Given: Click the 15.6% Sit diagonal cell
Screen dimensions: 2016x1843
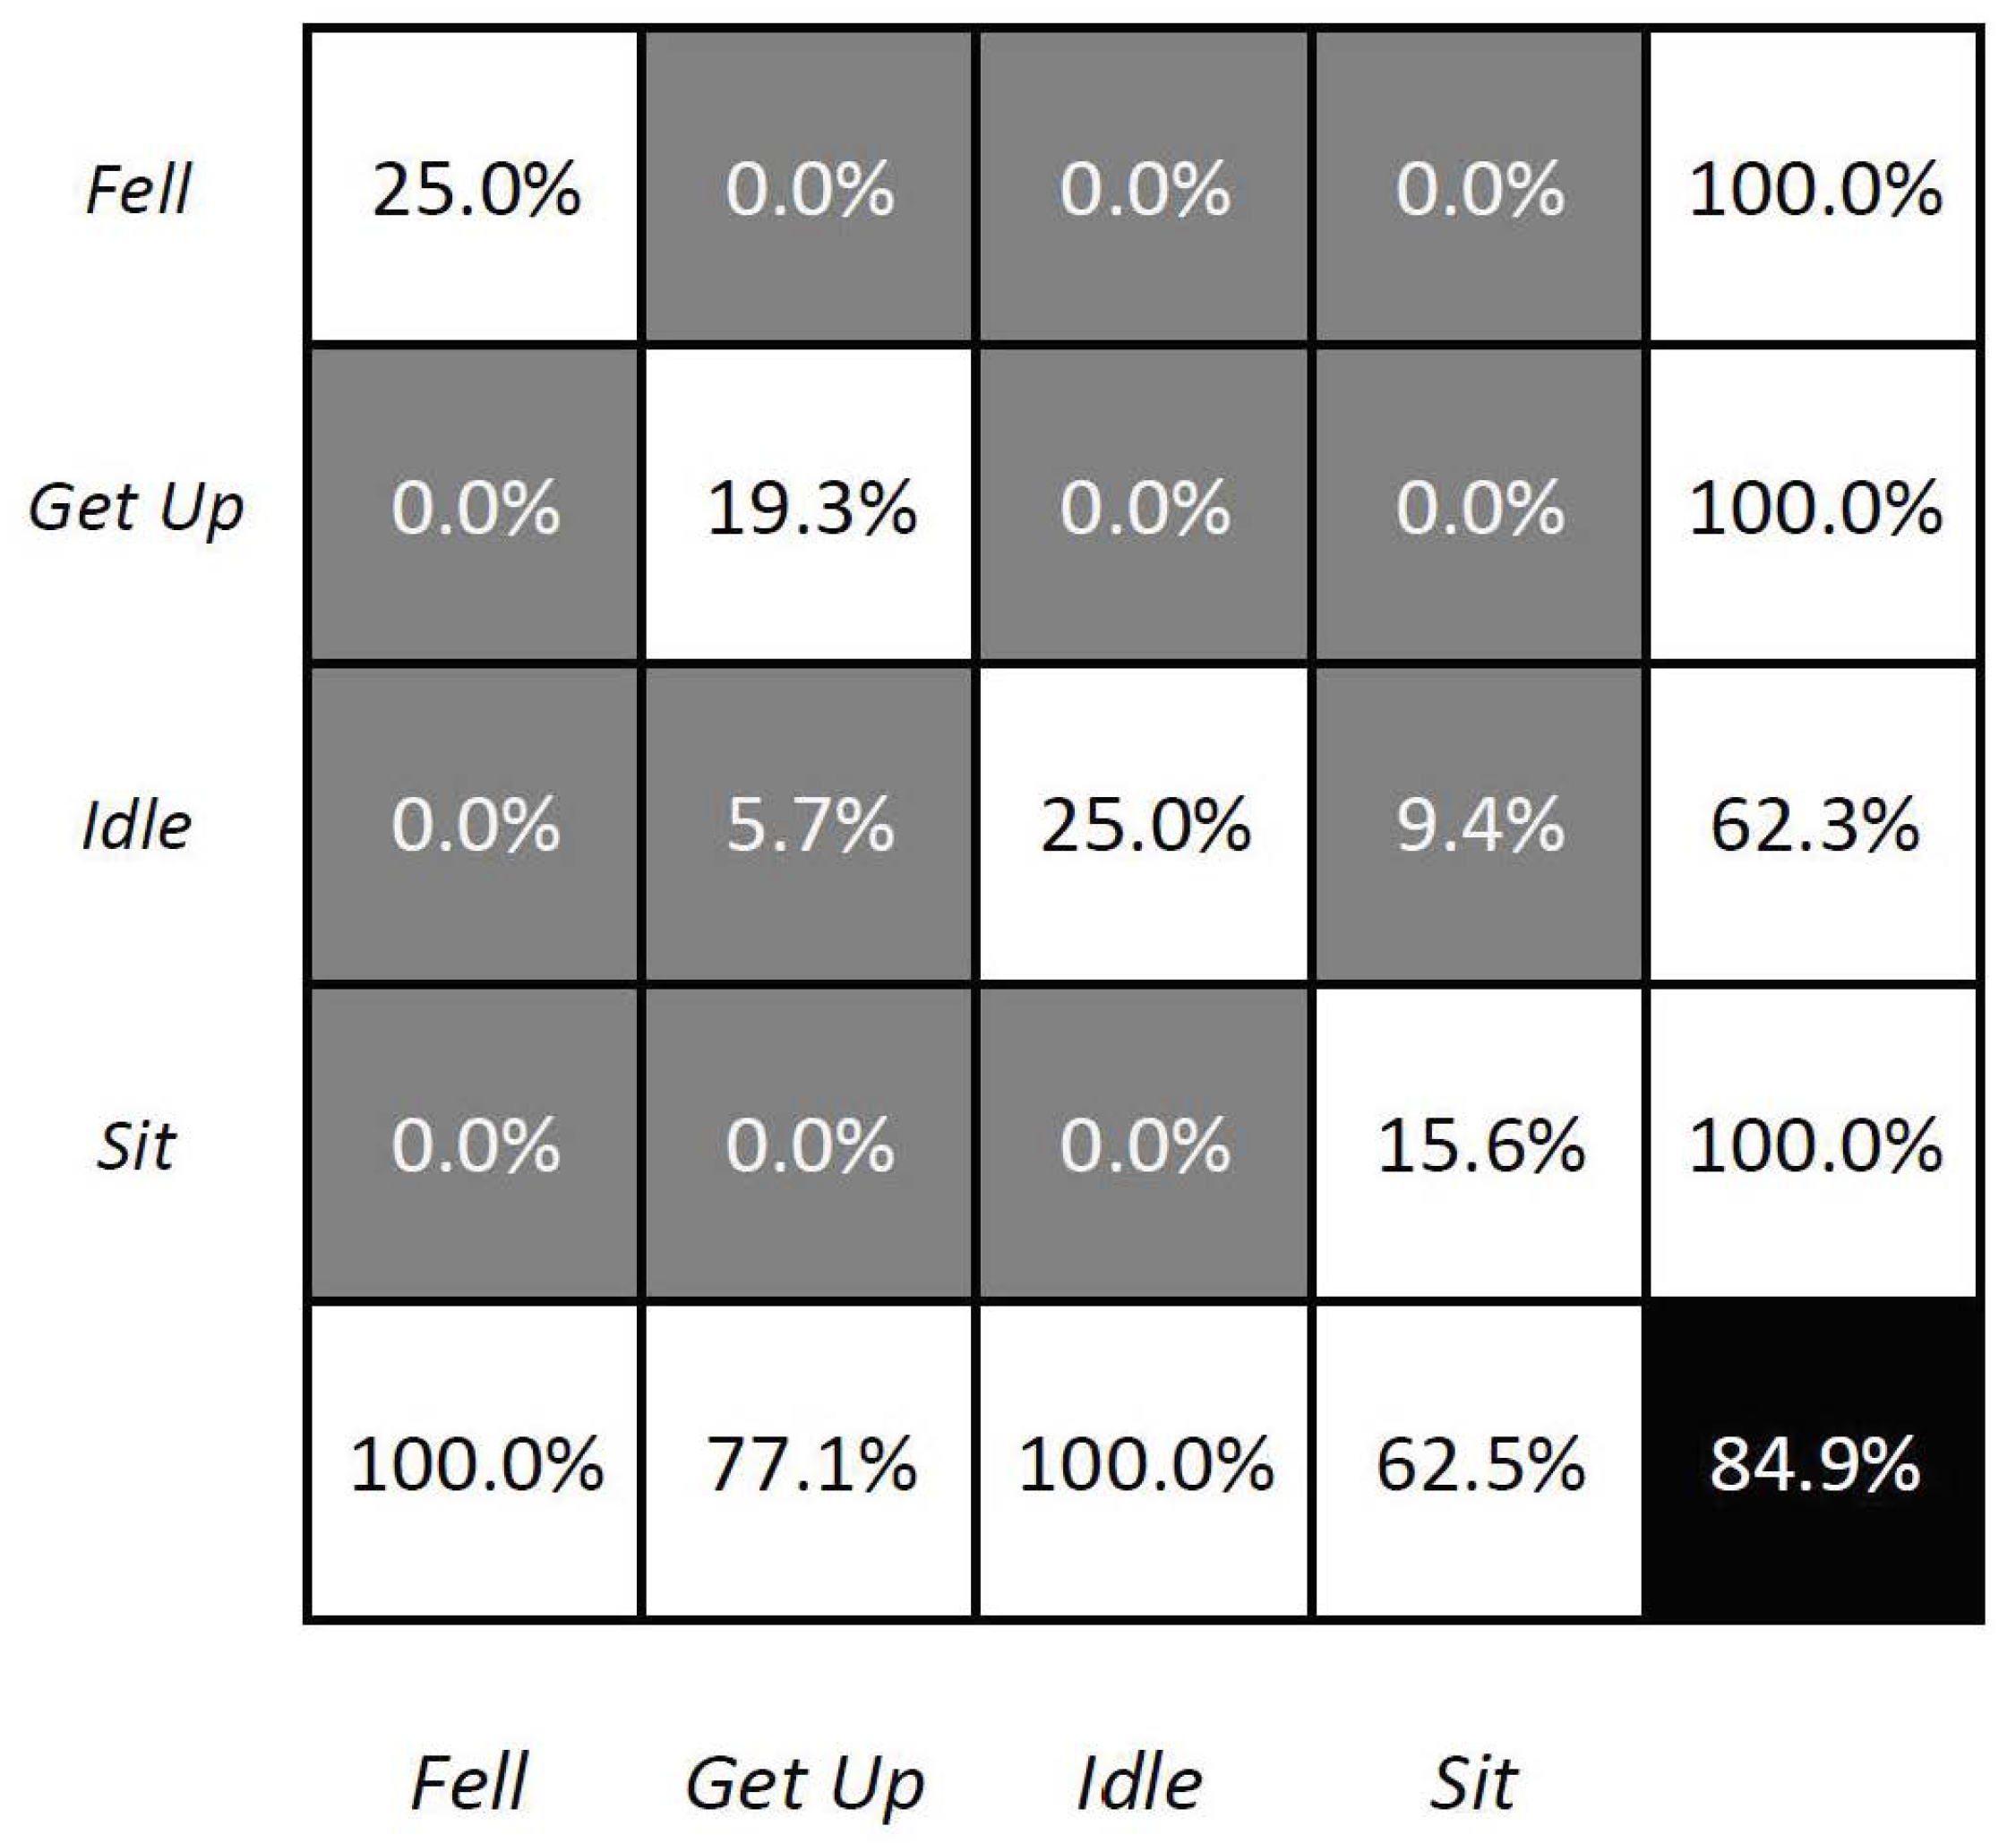Looking at the screenshot, I should [1480, 1146].
